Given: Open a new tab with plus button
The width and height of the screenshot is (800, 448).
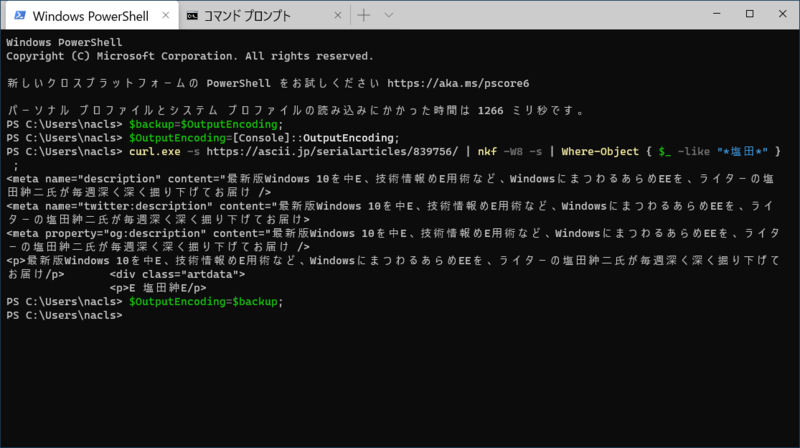Looking at the screenshot, I should pos(364,15).
